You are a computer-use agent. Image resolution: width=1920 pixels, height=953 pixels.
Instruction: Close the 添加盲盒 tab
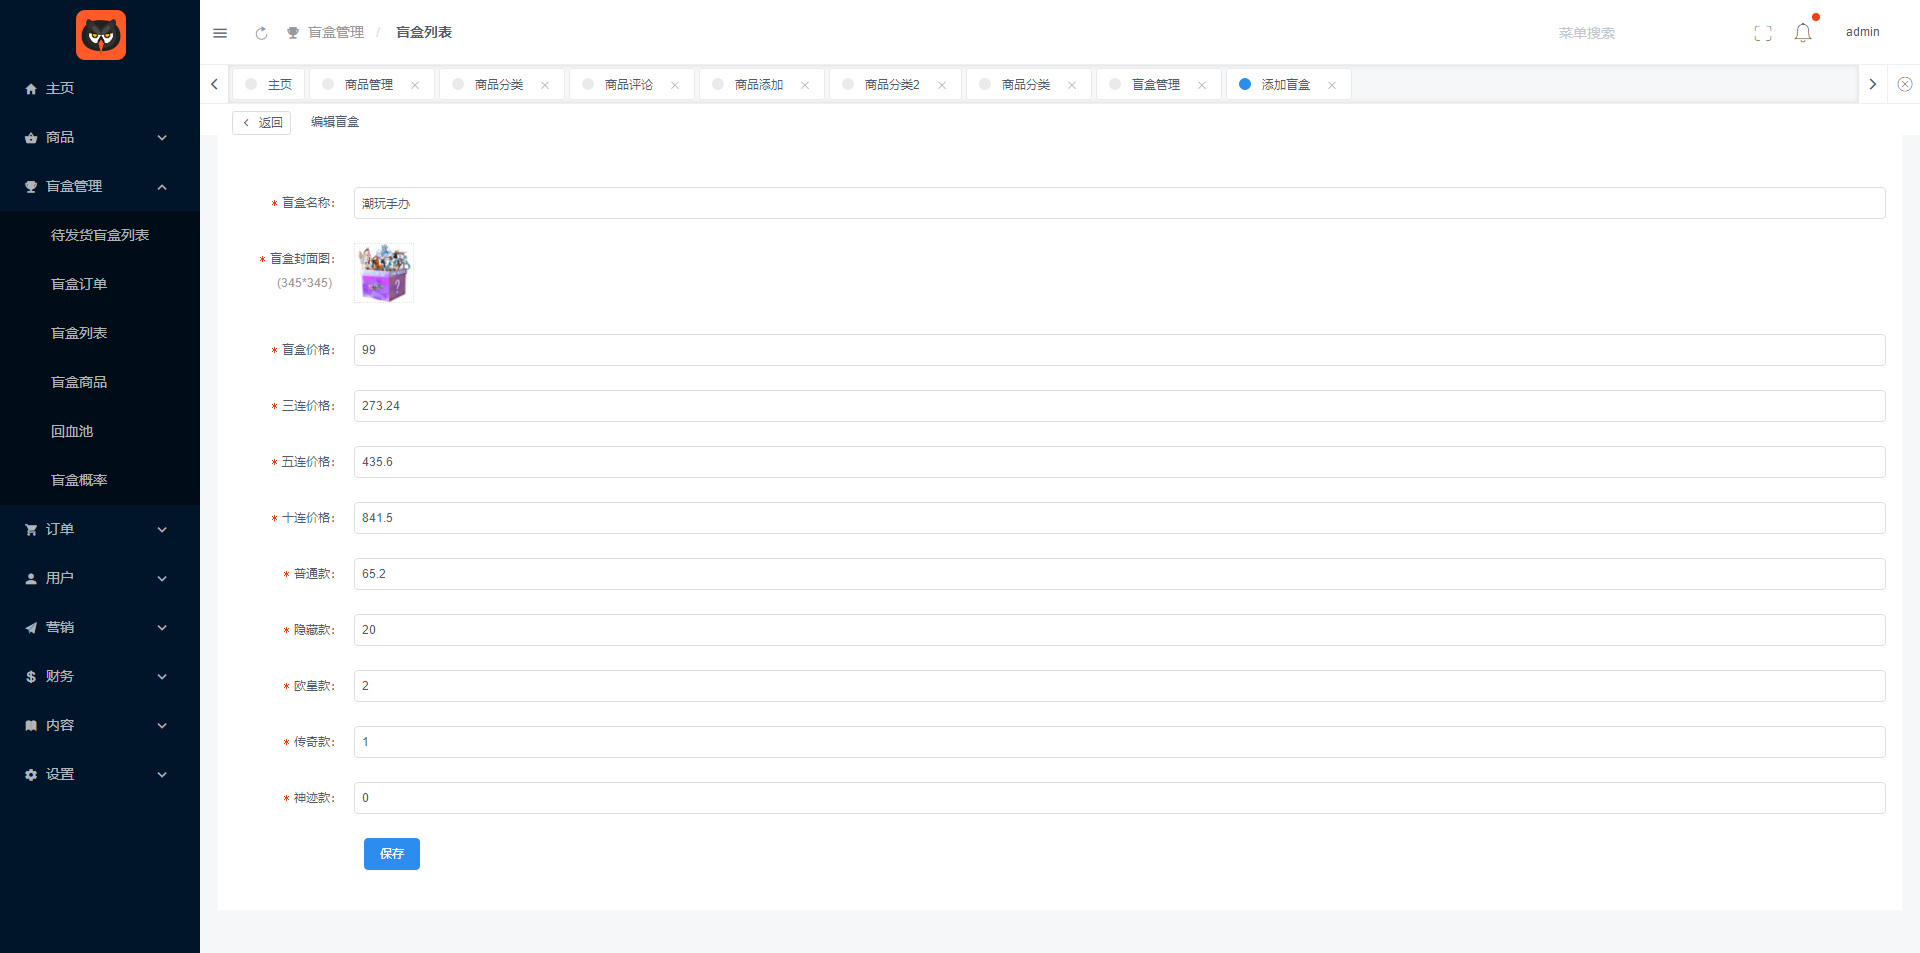click(x=1331, y=85)
